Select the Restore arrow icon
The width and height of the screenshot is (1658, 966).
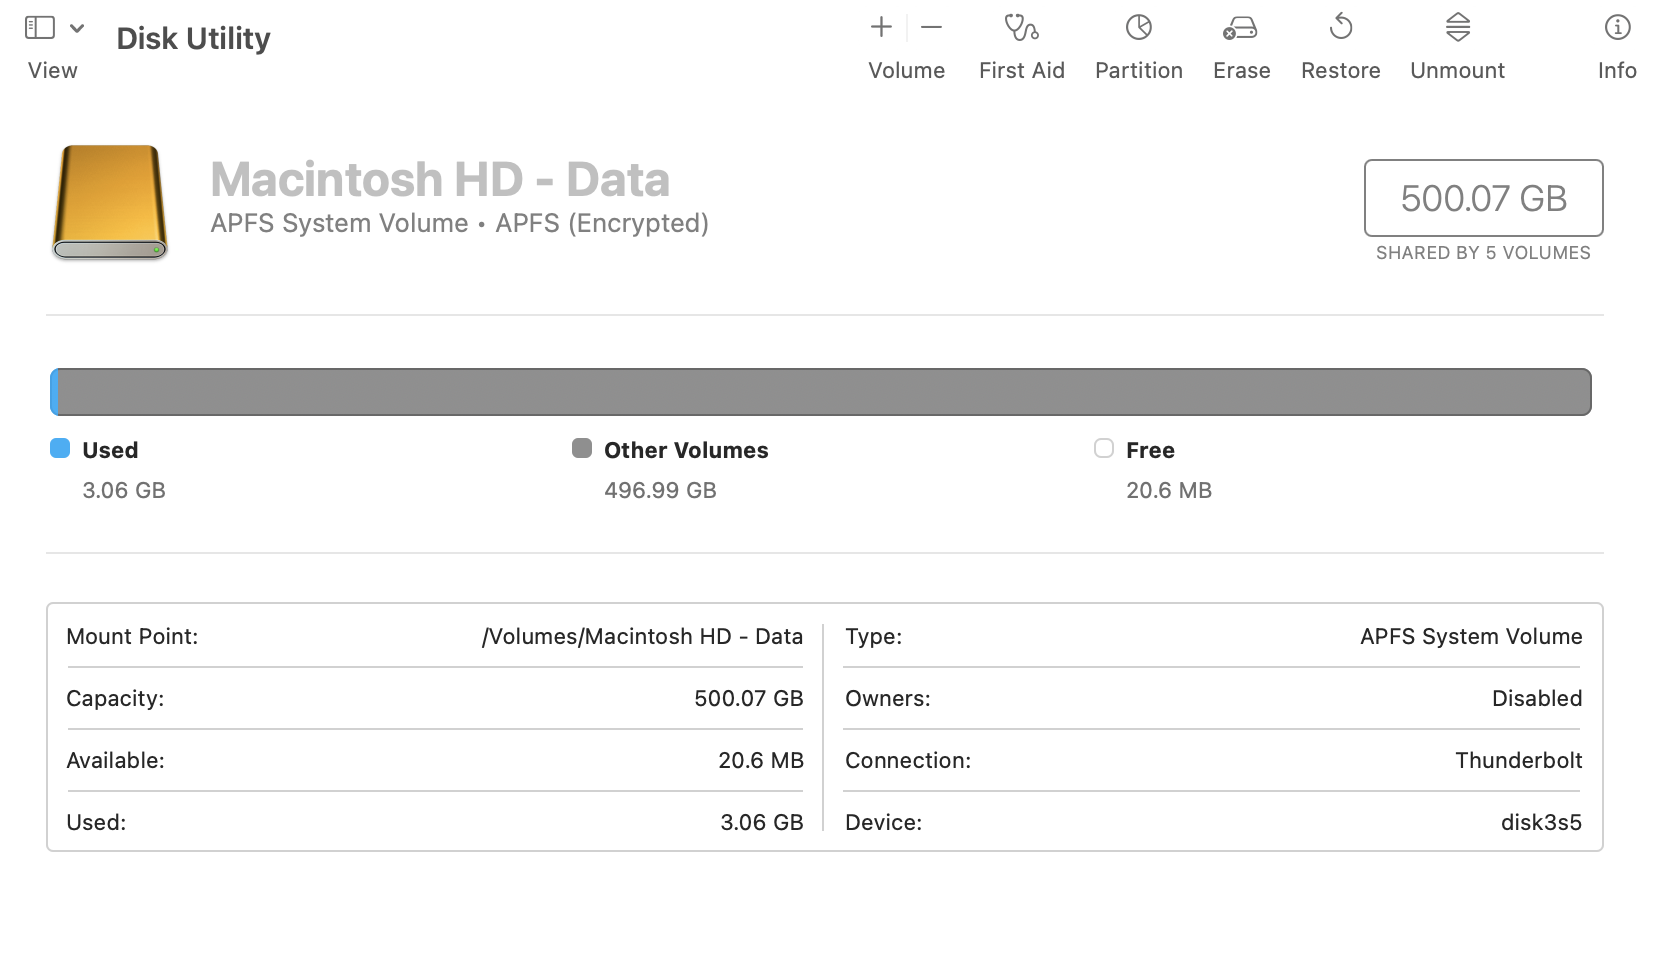[x=1341, y=27]
